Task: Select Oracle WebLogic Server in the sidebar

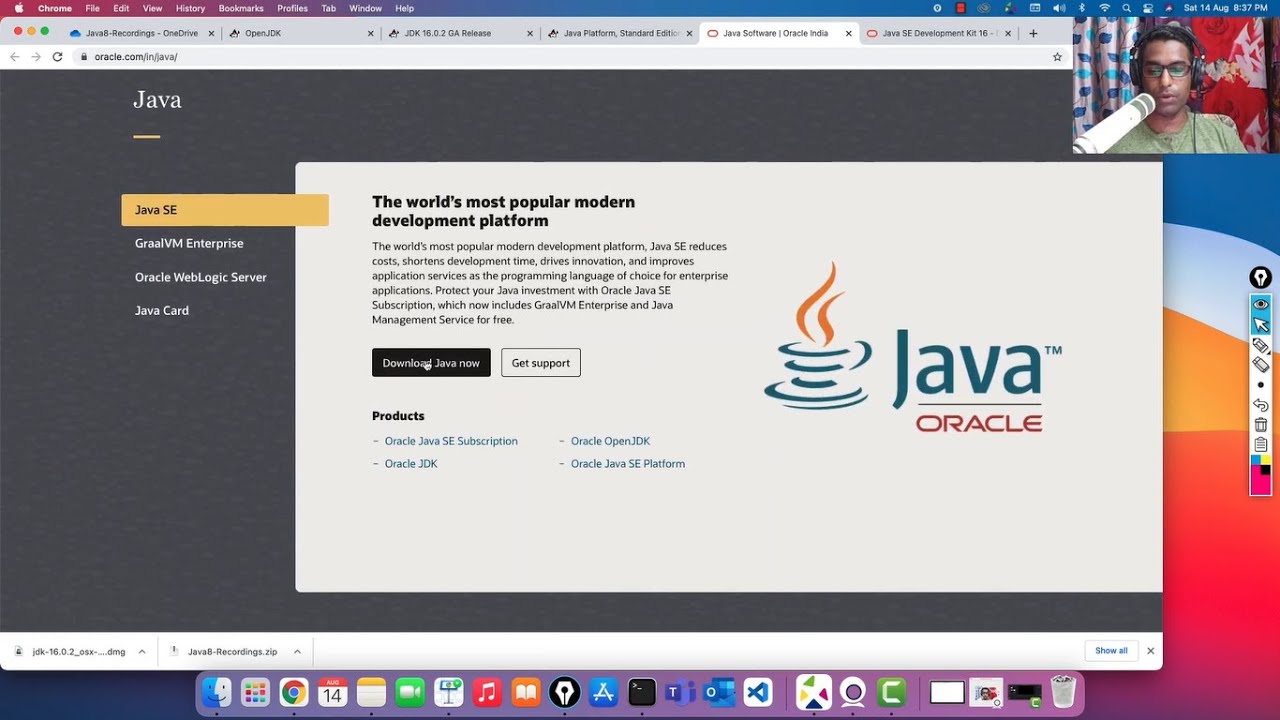Action: click(201, 277)
